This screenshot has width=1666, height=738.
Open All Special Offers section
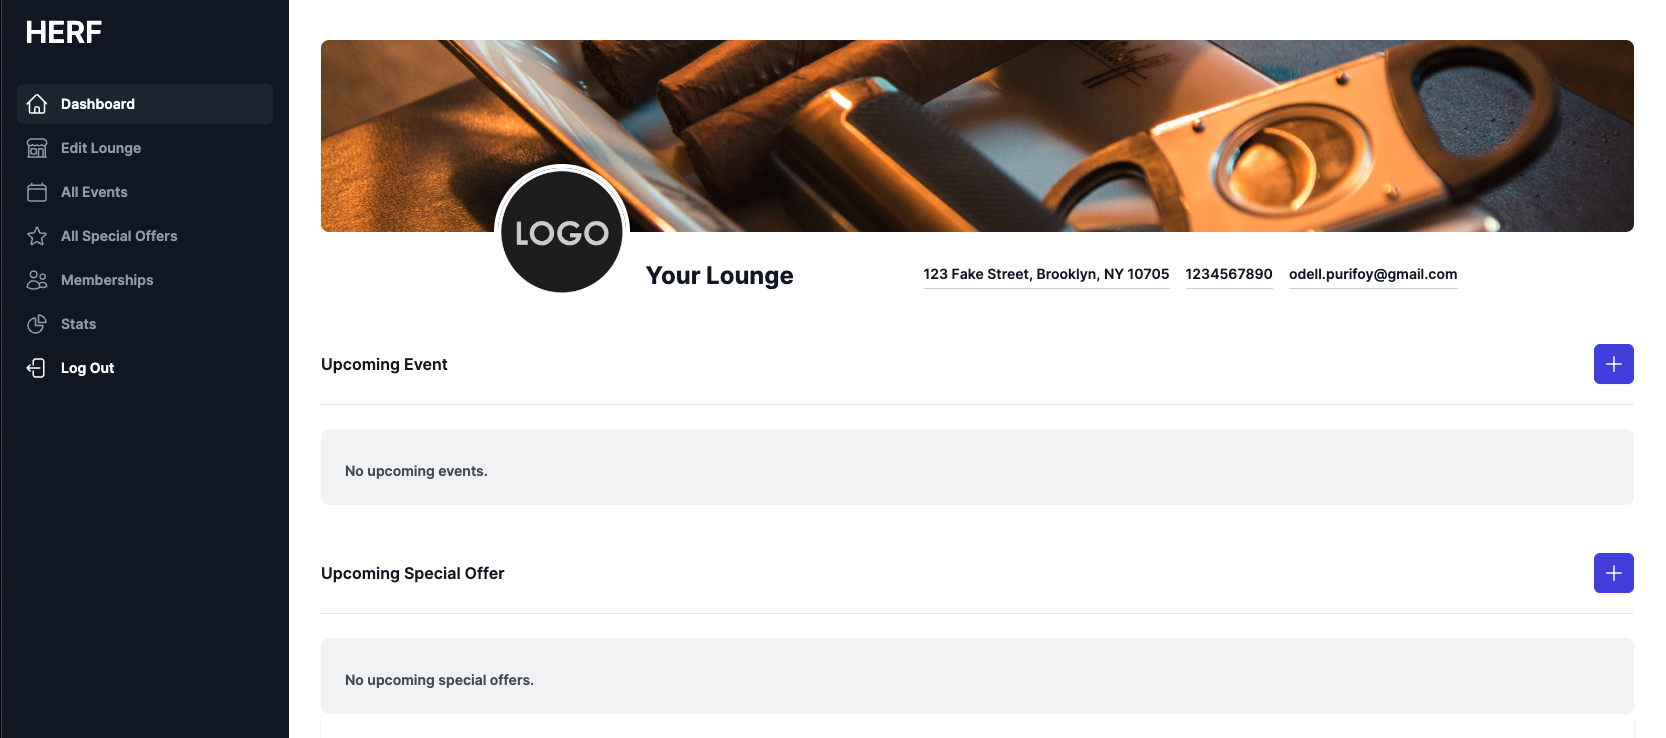[119, 236]
